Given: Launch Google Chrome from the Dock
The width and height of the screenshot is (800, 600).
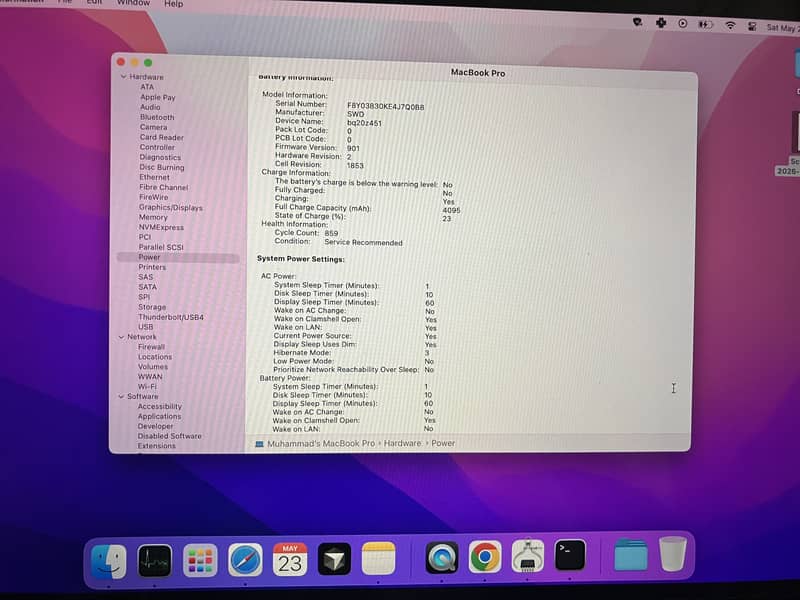Looking at the screenshot, I should click(485, 556).
